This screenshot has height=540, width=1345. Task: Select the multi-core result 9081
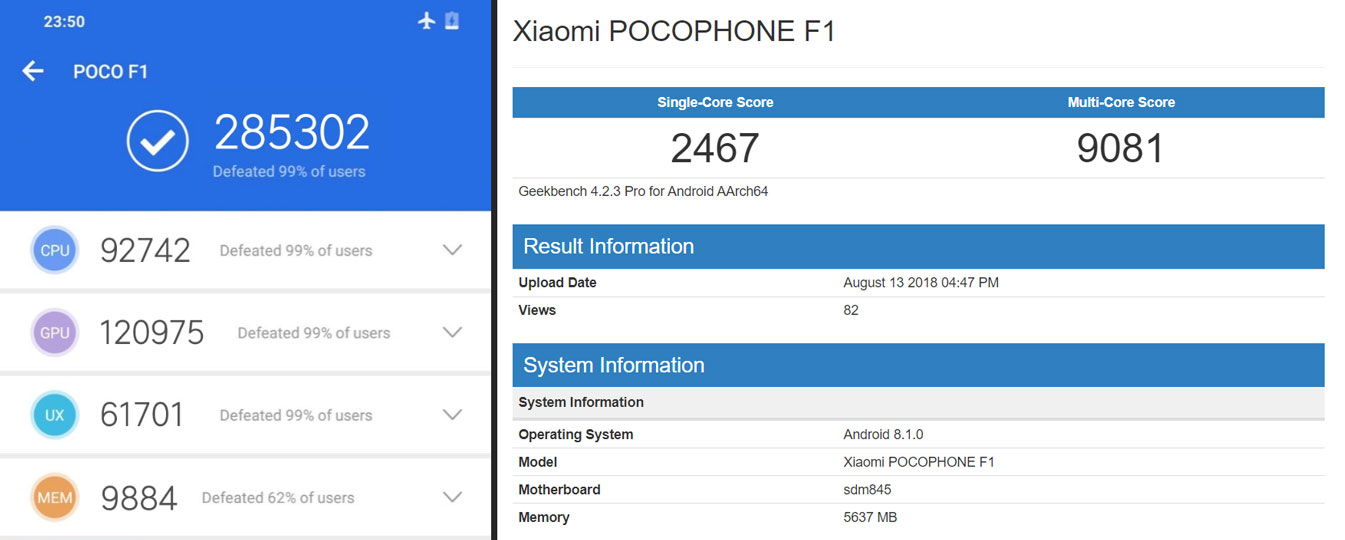coord(1121,148)
